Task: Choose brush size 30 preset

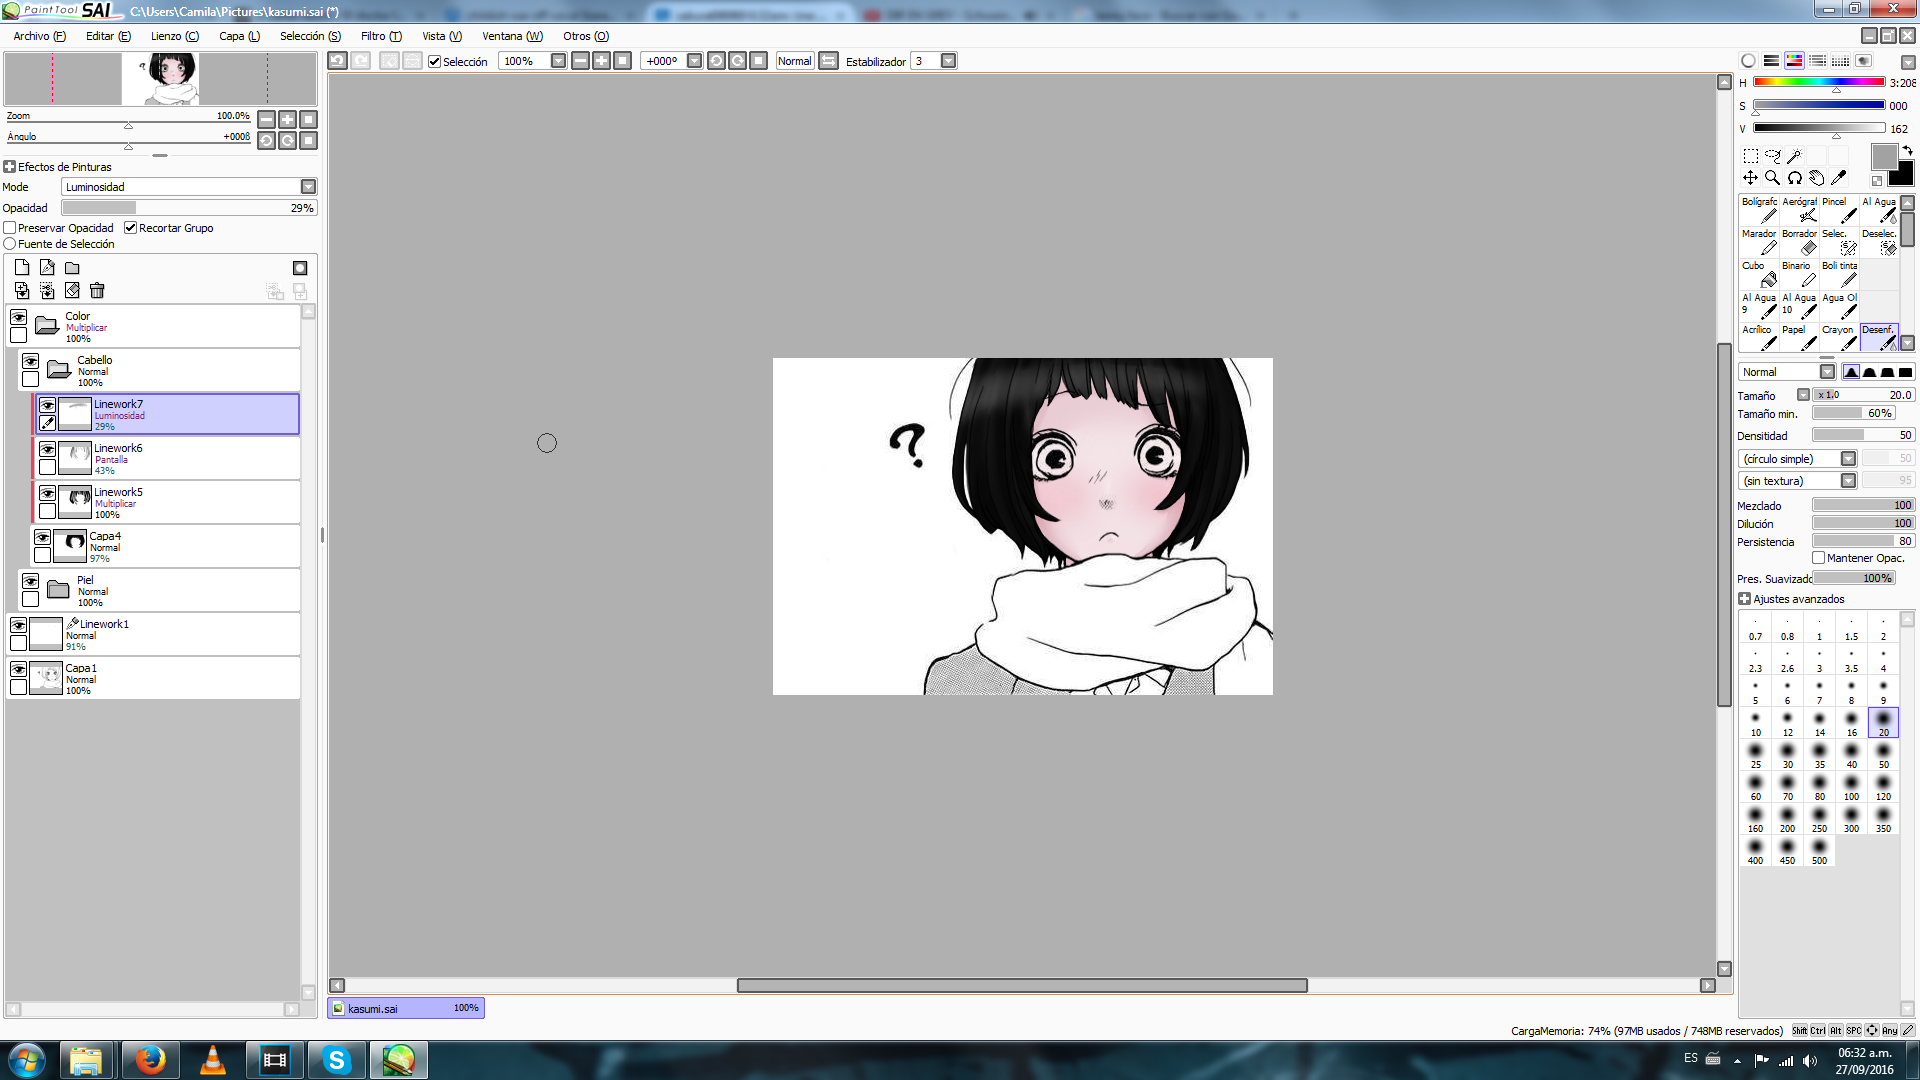Action: 1787,755
